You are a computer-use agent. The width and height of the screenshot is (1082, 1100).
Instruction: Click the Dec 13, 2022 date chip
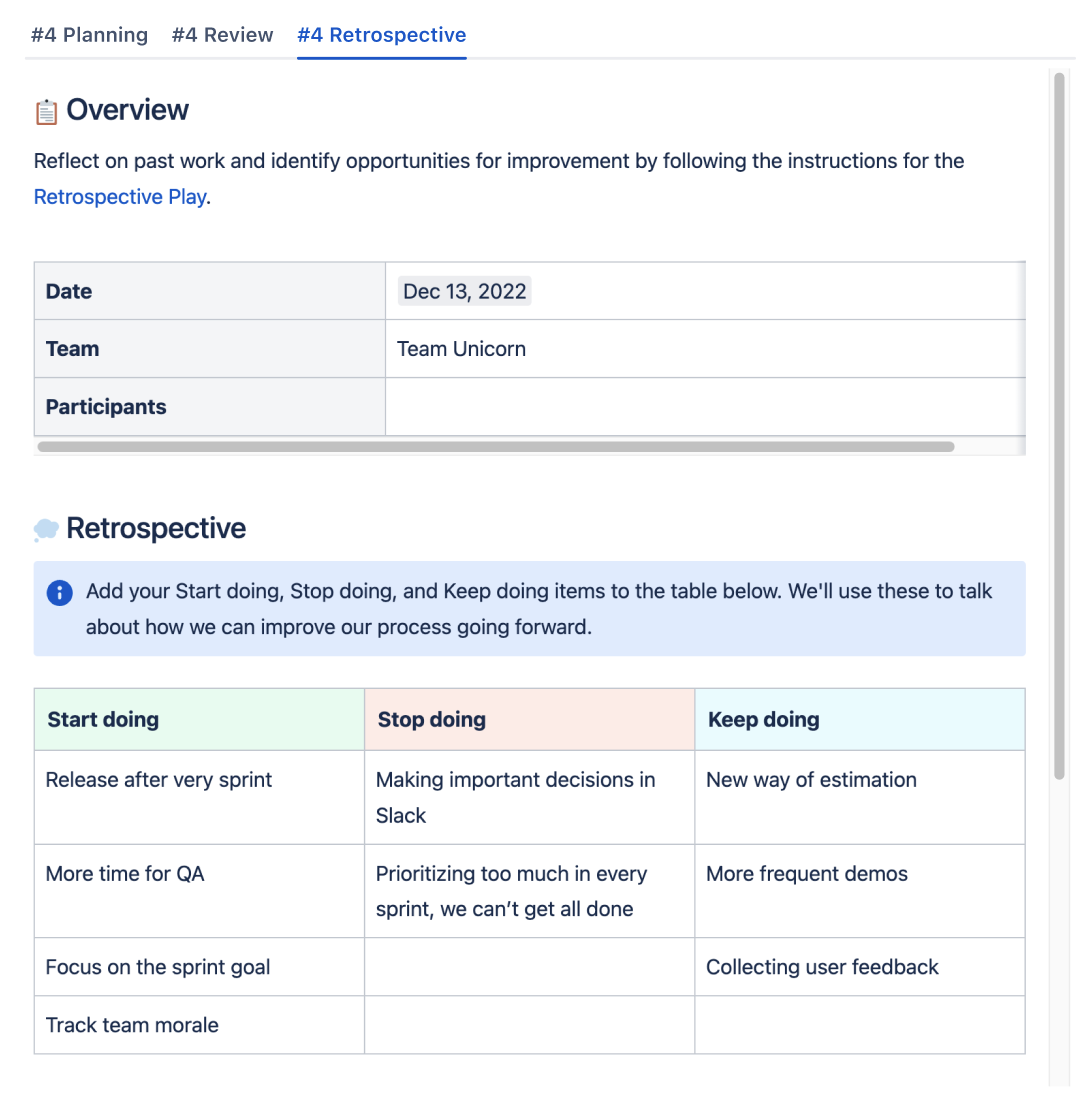[x=464, y=292]
